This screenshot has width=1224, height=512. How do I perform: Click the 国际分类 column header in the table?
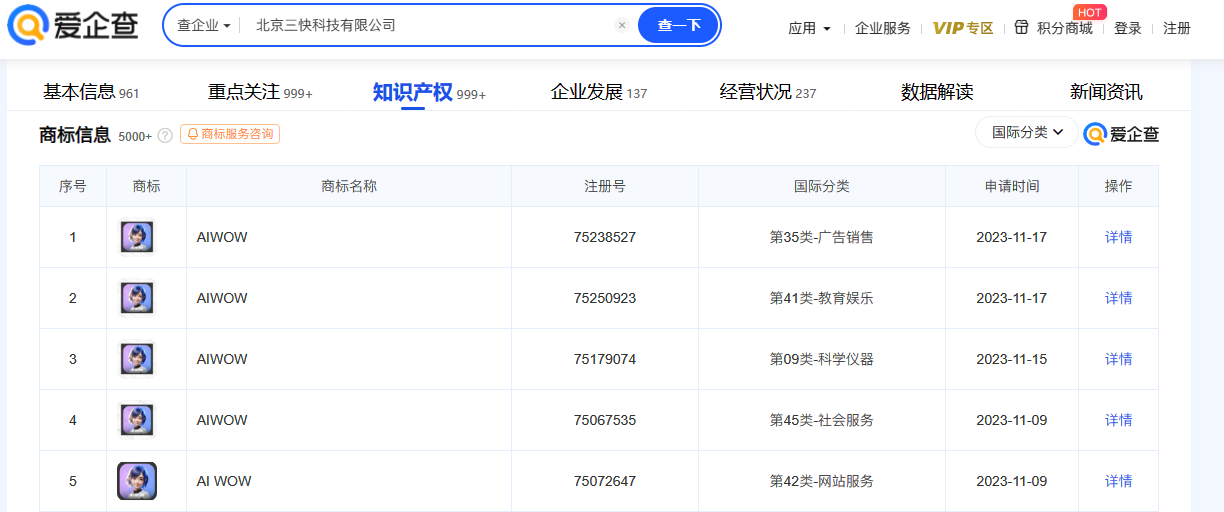point(822,186)
